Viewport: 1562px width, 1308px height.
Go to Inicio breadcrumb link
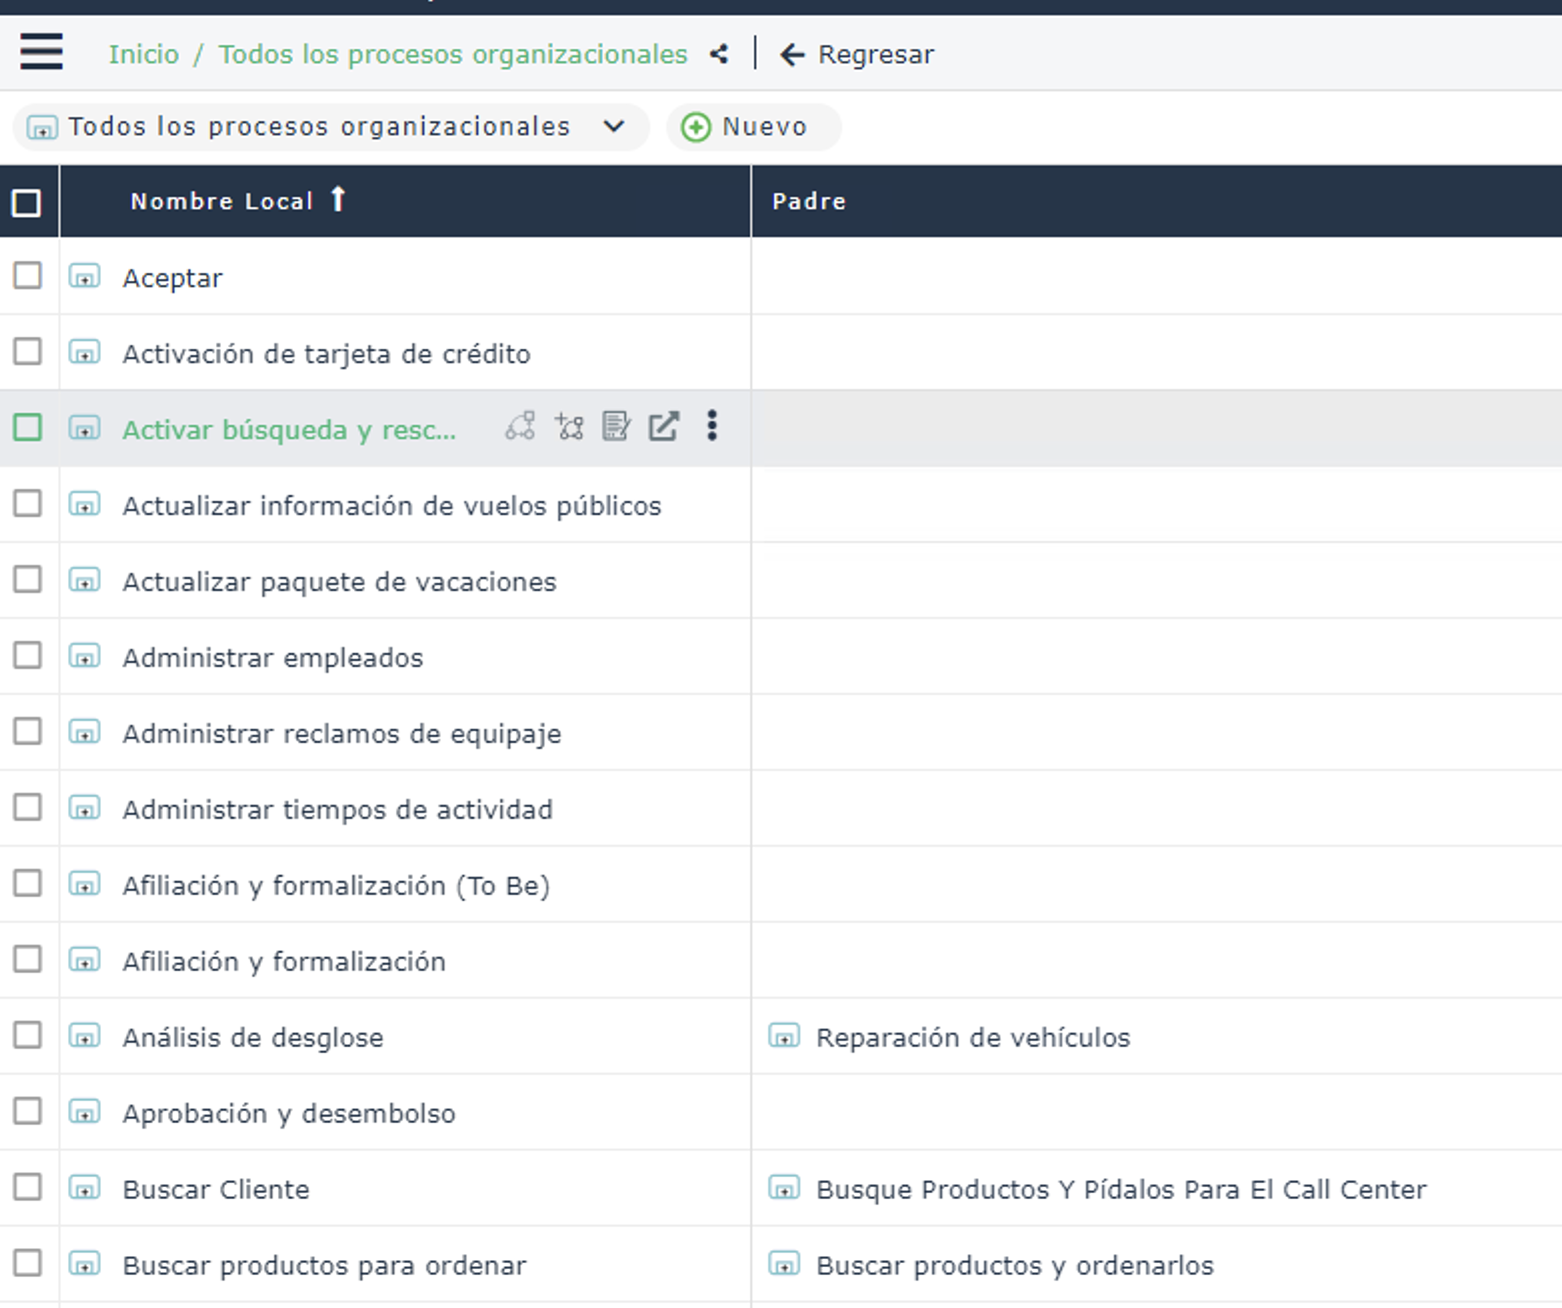pyautogui.click(x=144, y=54)
